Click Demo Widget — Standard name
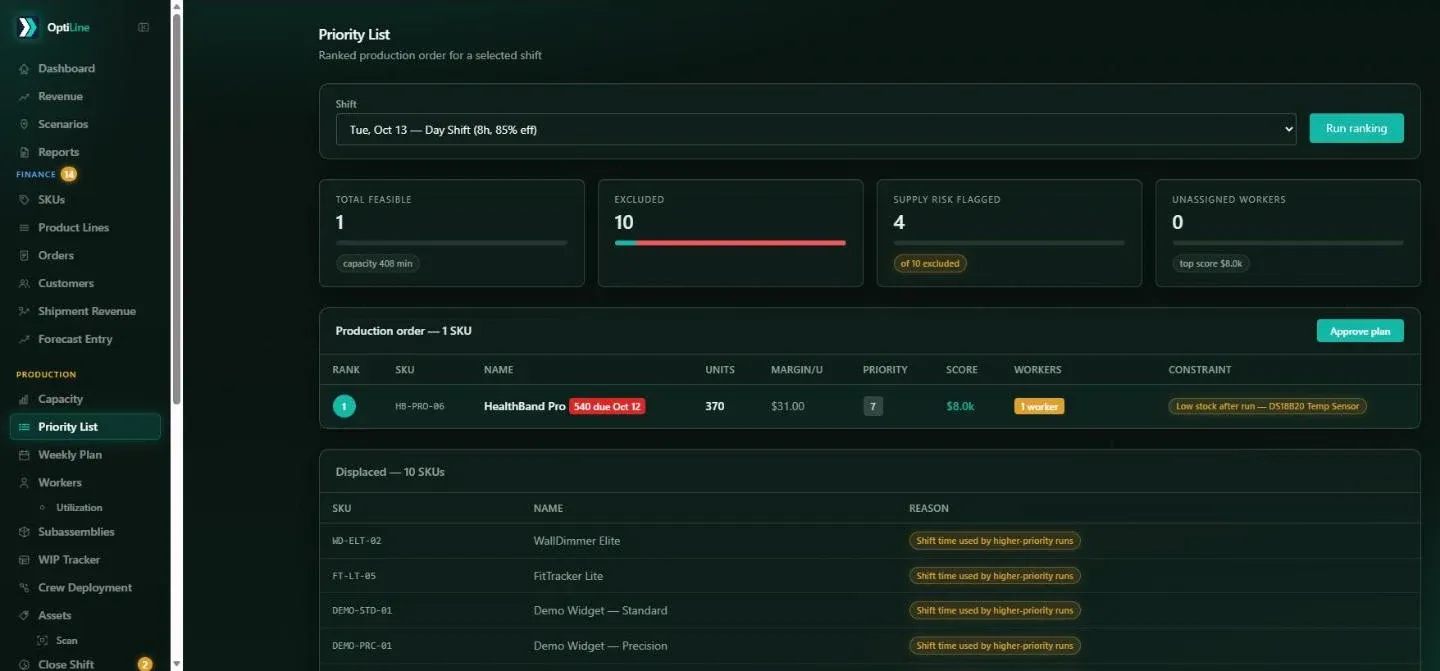1440x671 pixels. coord(600,611)
